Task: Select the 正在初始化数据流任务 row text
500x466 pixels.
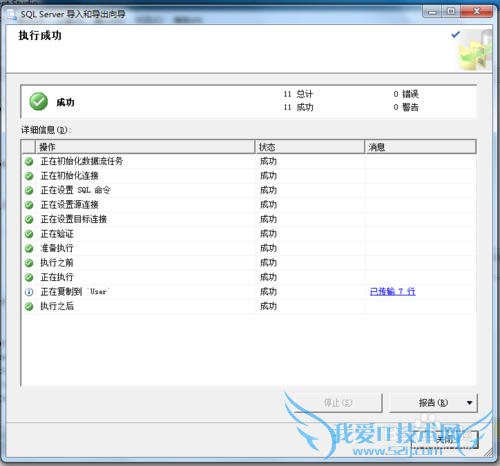Action: [82, 161]
